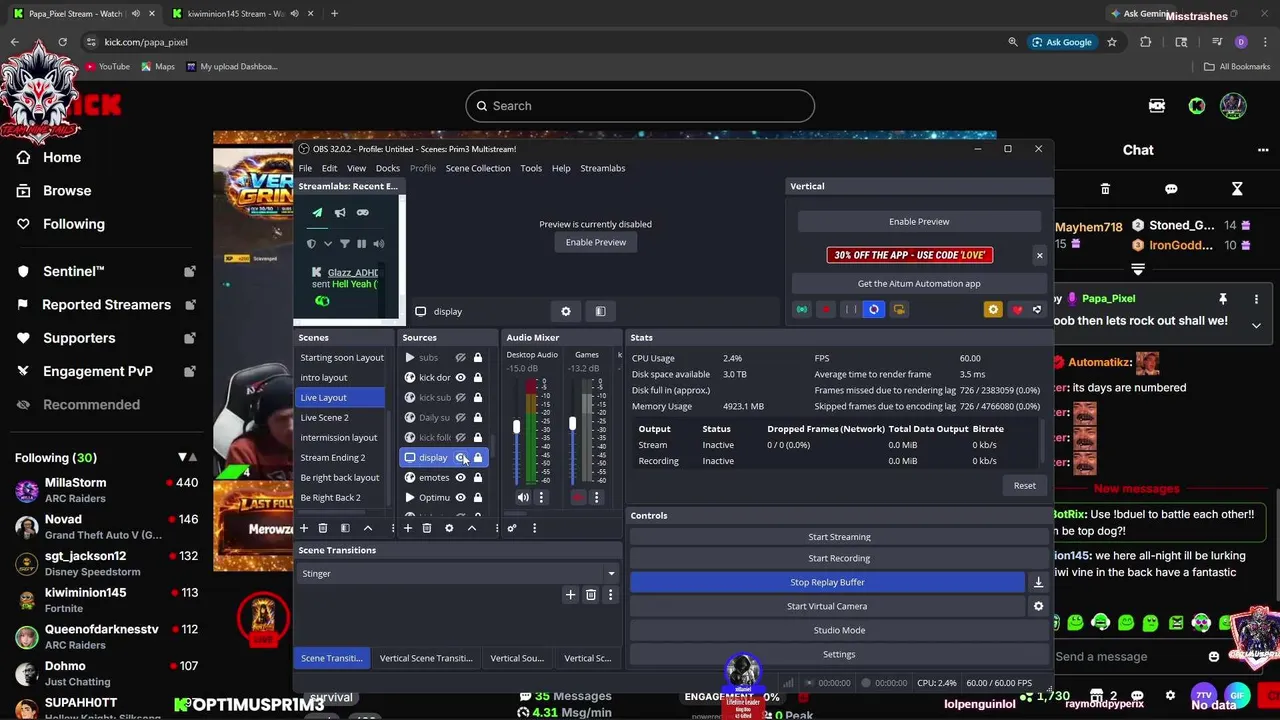
Task: Move selected scene up with arrow
Action: coord(367,528)
